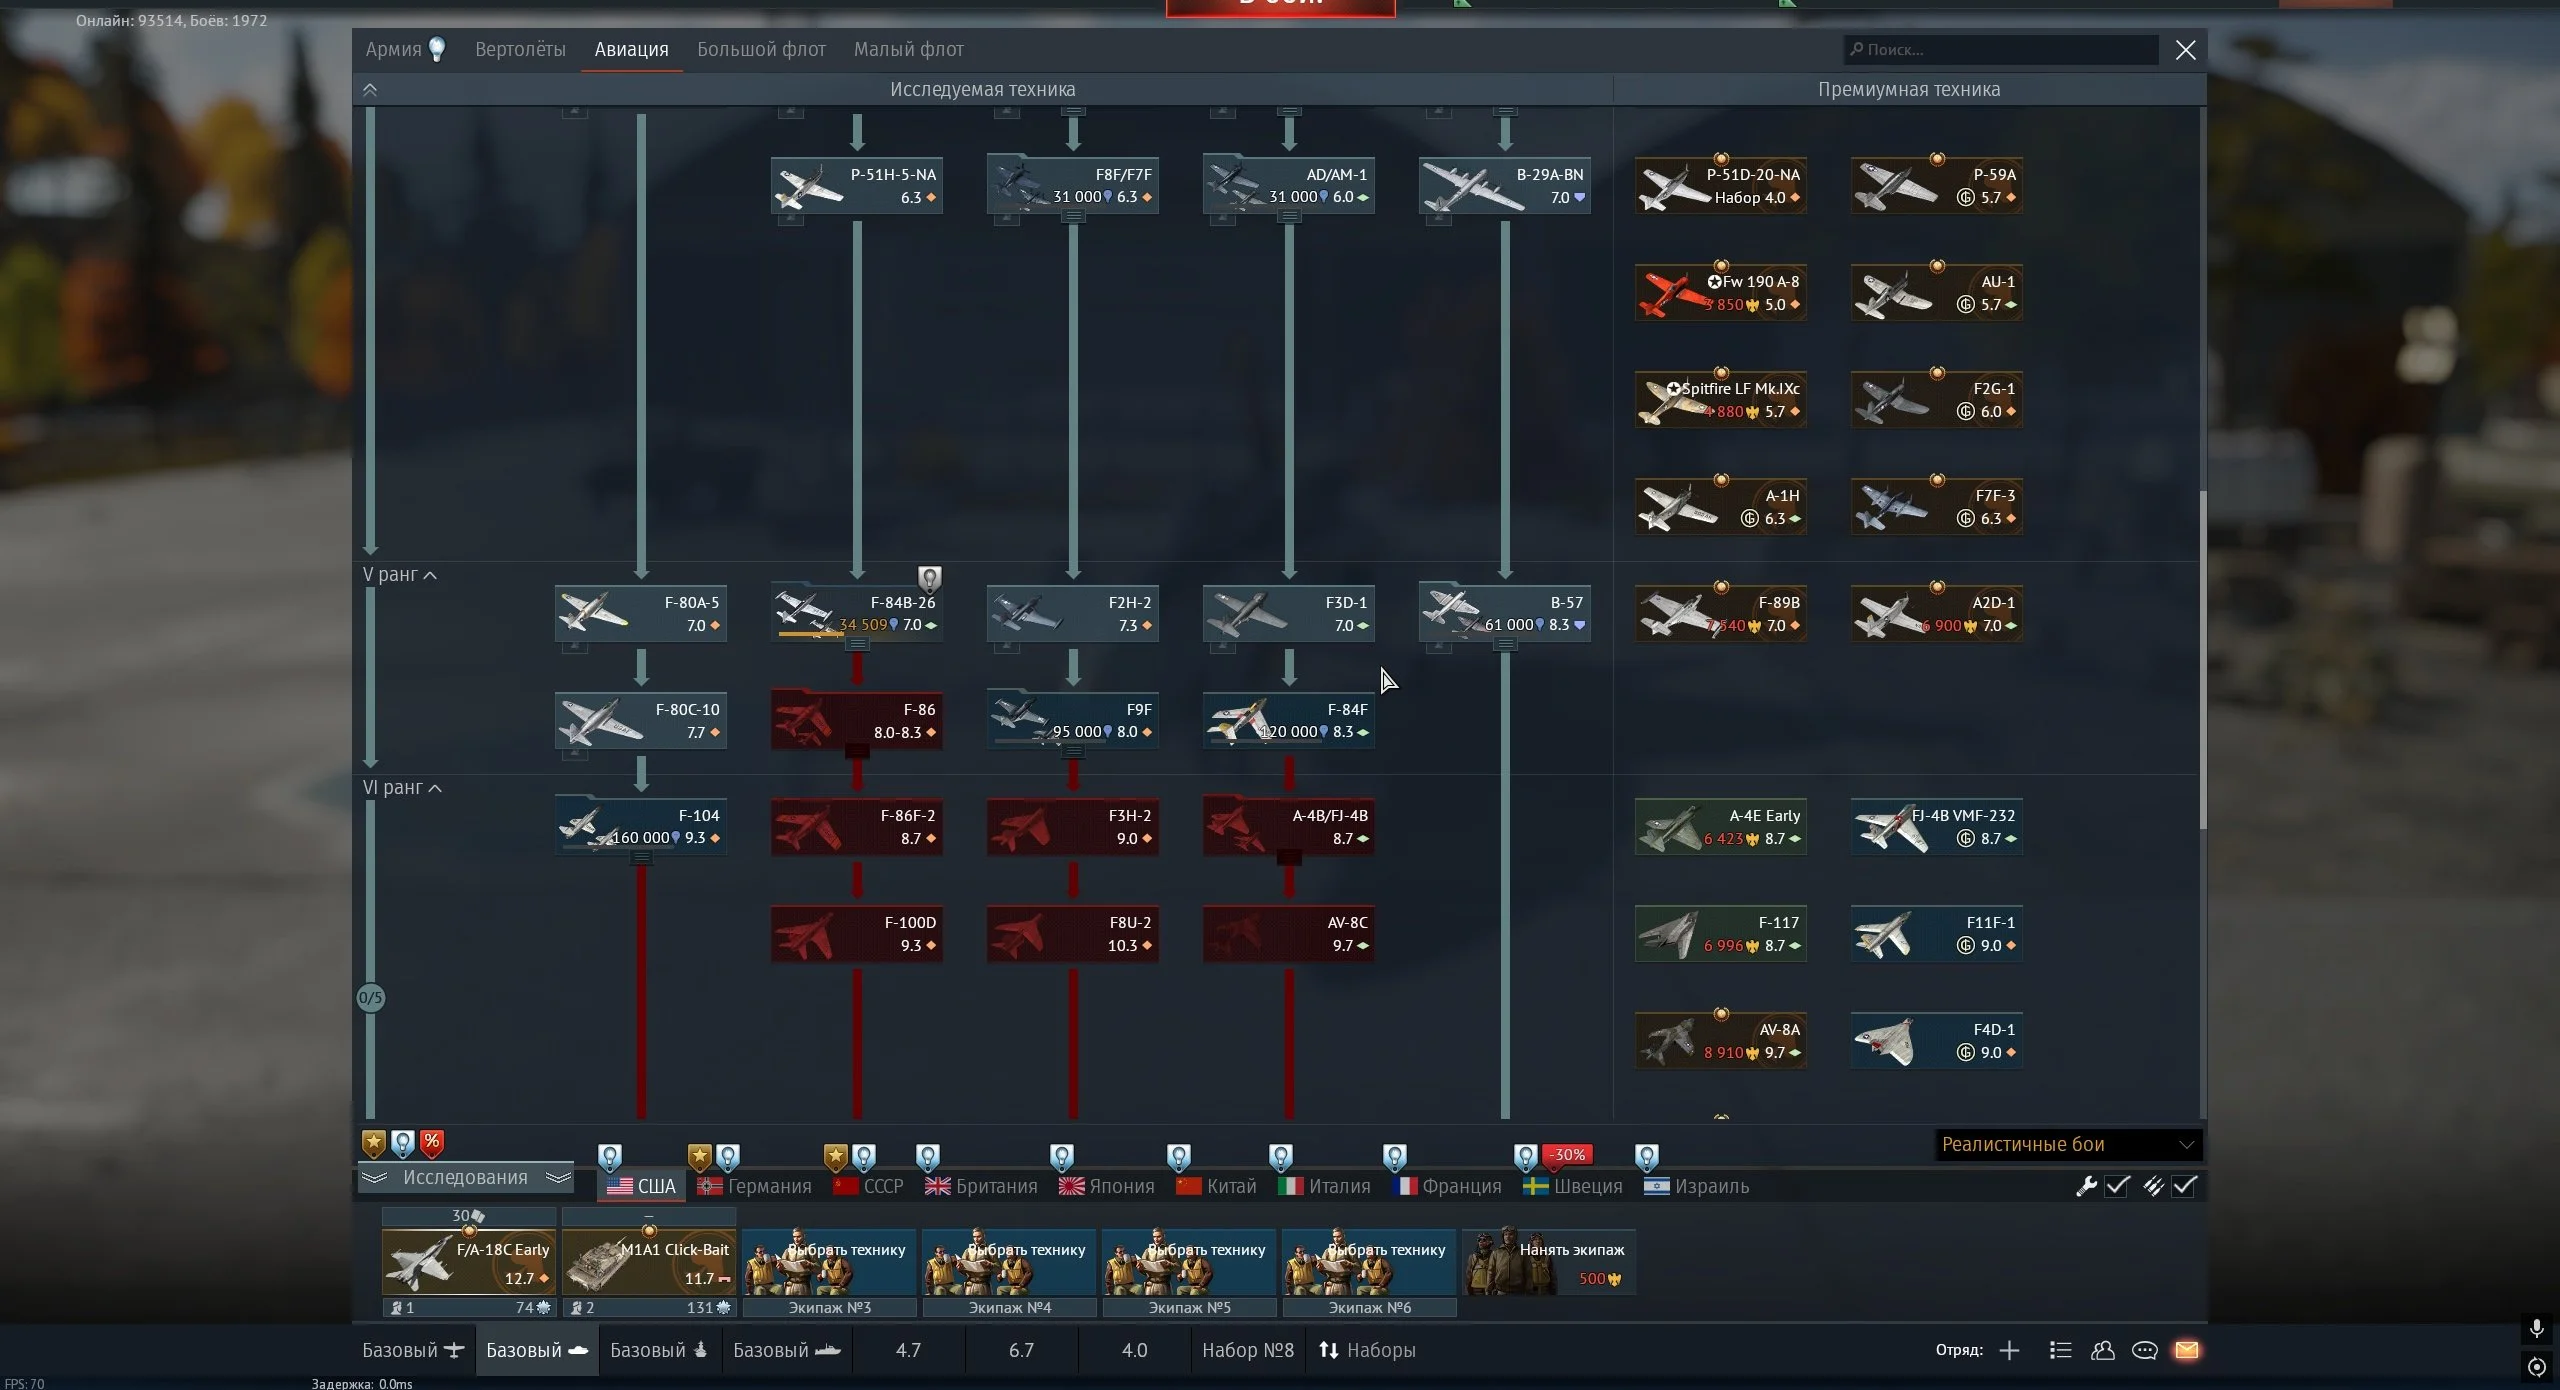This screenshot has width=2560, height=1390.
Task: Click the red percent discount badge icon
Action: (x=432, y=1142)
